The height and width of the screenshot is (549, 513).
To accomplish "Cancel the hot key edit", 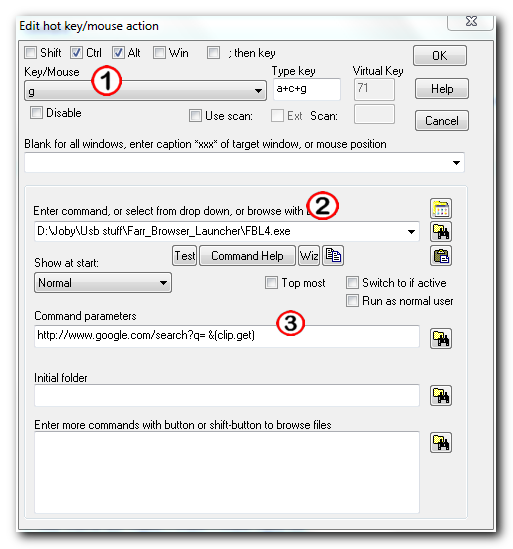I will point(442,121).
